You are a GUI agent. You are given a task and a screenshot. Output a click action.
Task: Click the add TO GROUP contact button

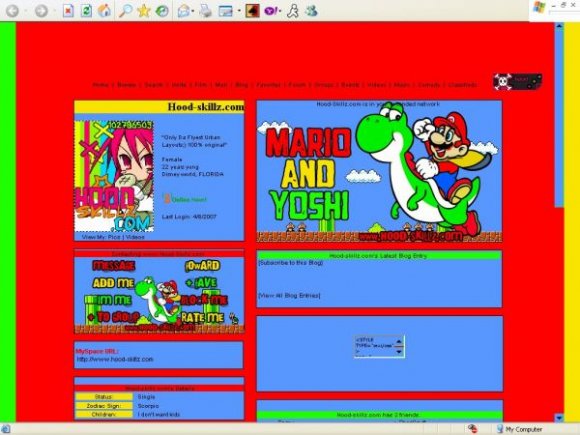pyautogui.click(x=113, y=317)
